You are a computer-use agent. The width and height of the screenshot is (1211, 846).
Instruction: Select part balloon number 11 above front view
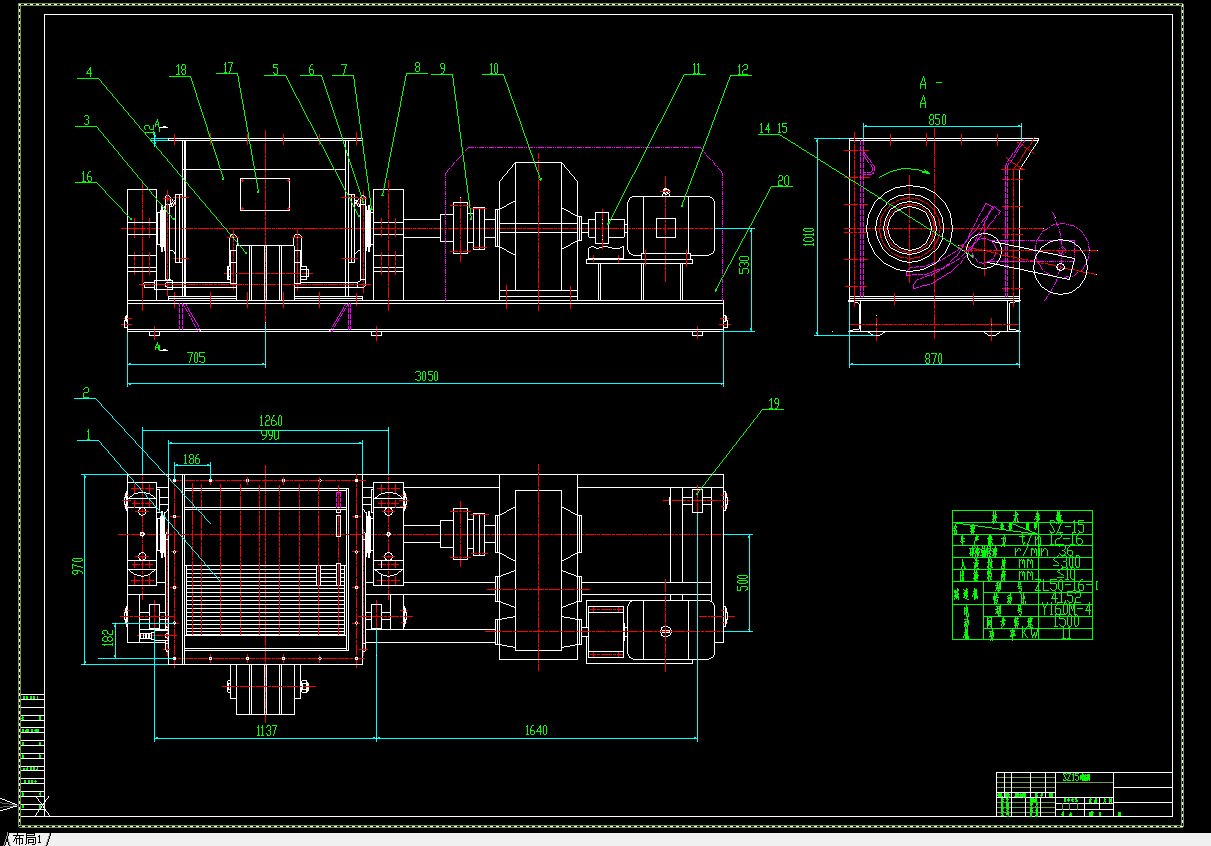click(696, 69)
